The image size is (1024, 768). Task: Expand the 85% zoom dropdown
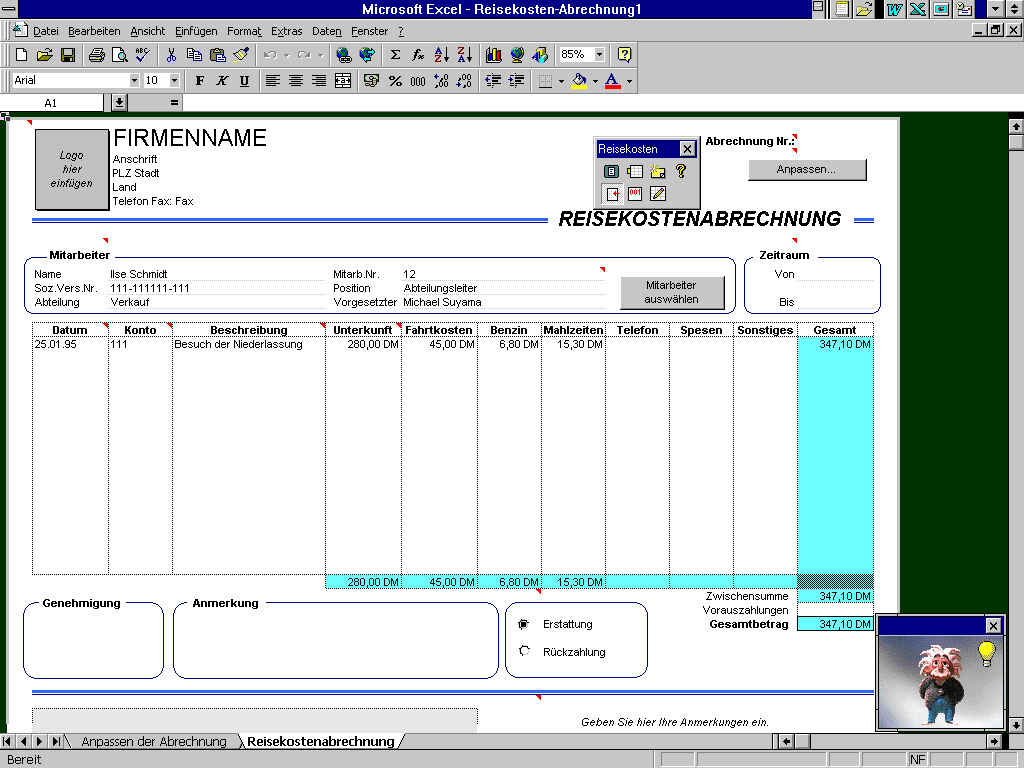[x=599, y=55]
